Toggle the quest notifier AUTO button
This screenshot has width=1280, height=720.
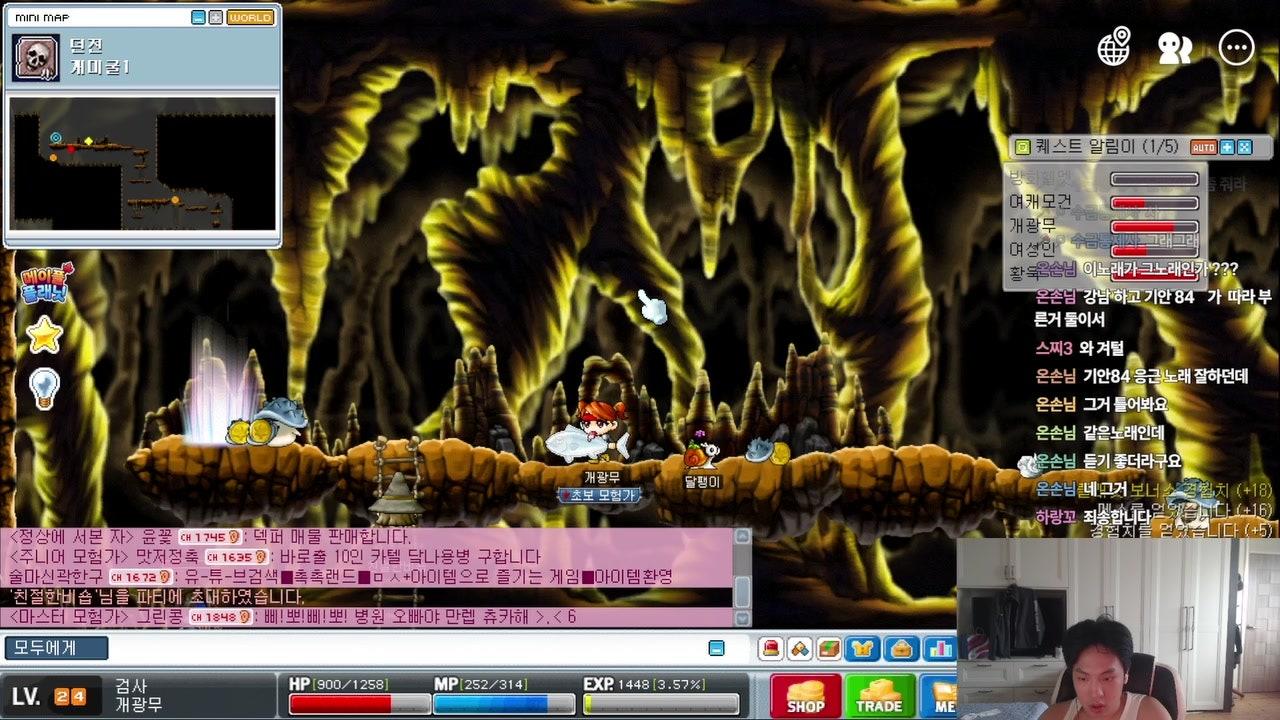(x=1203, y=147)
